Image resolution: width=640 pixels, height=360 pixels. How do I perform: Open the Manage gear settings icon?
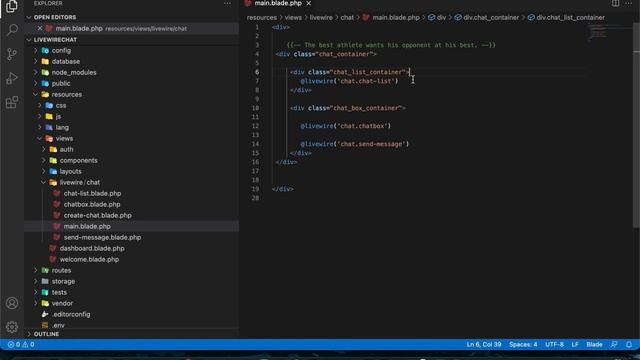(x=12, y=327)
